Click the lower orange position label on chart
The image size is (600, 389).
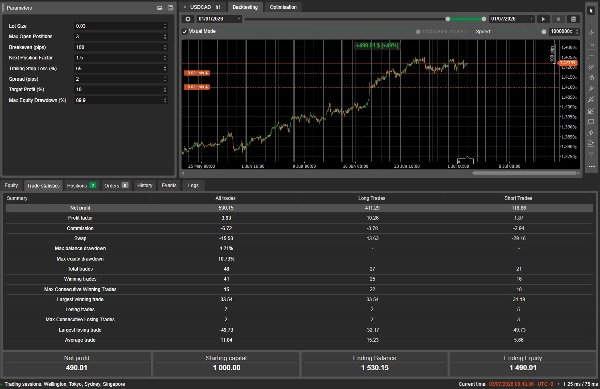click(197, 87)
